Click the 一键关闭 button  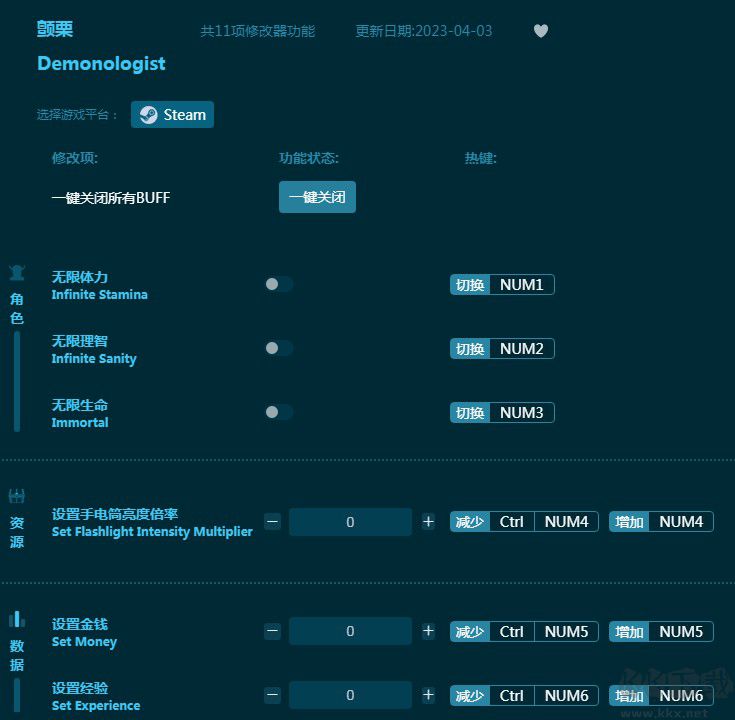(x=317, y=197)
